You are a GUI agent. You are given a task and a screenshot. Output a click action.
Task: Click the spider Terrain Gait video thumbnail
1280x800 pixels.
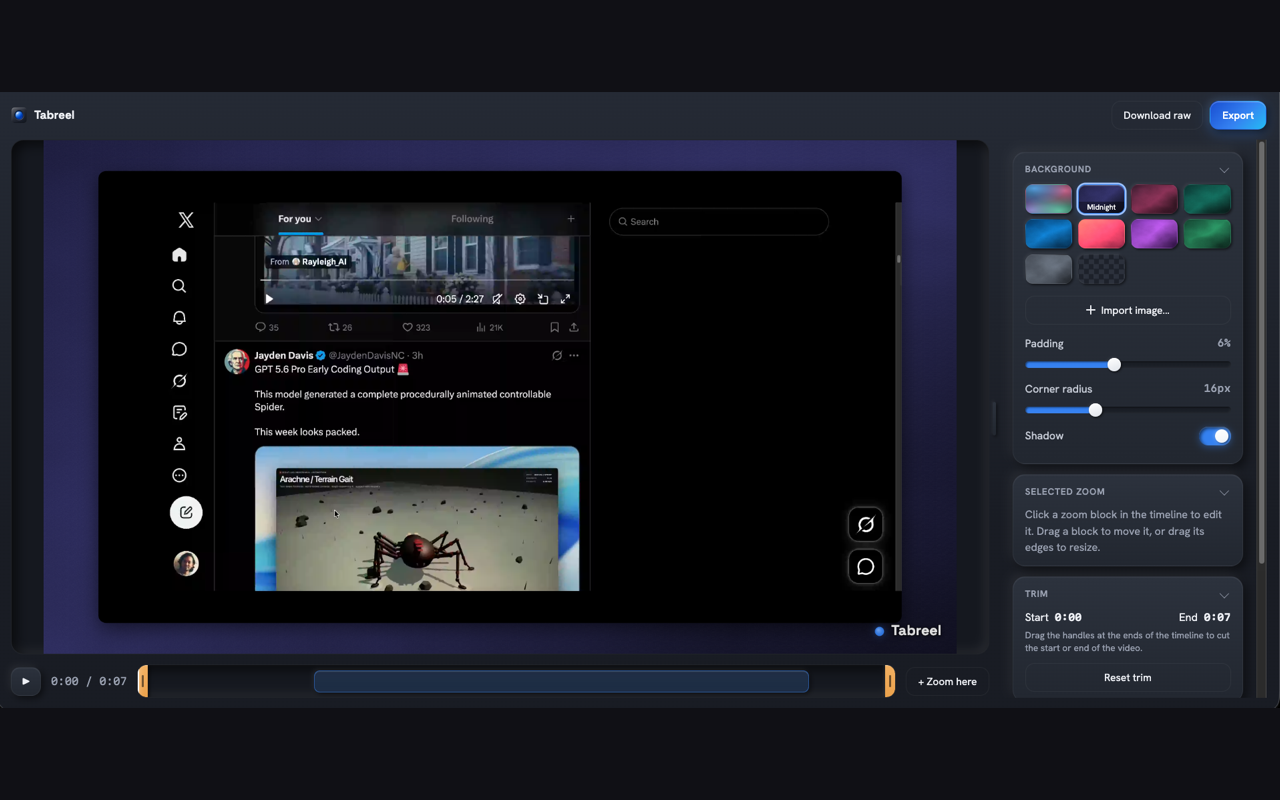[x=417, y=518]
